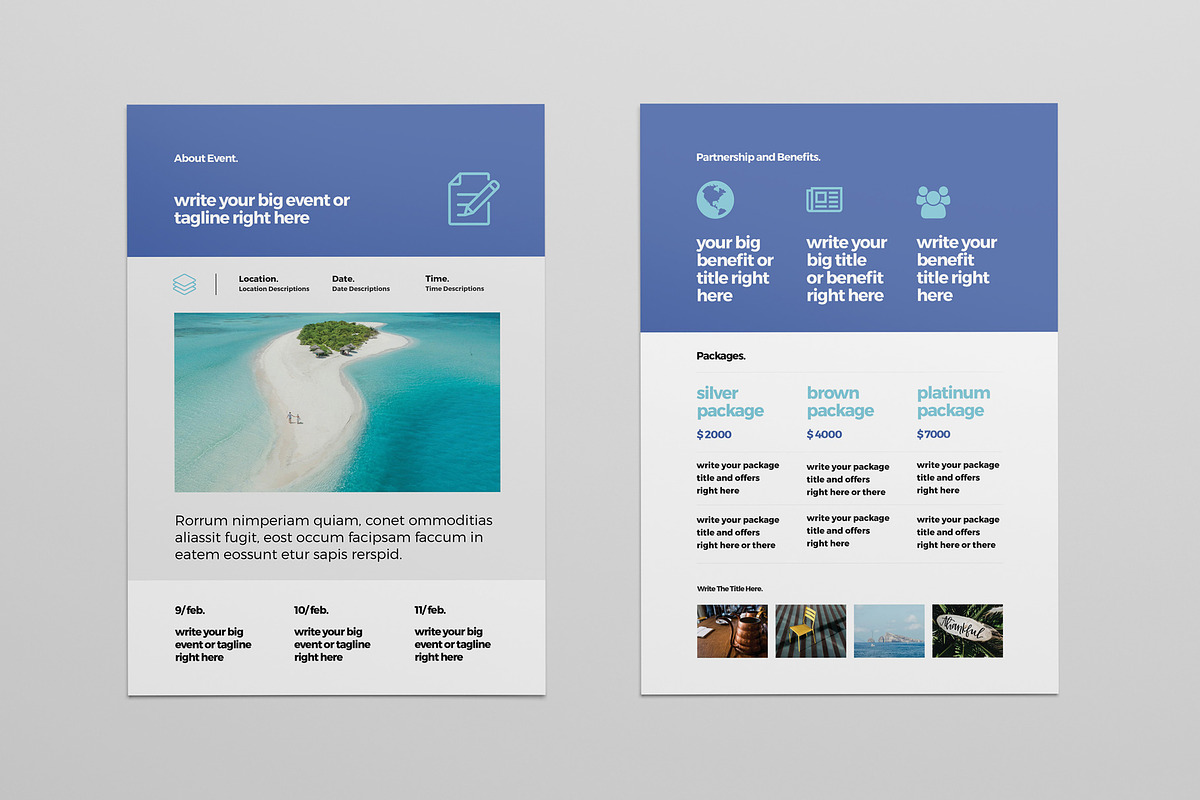Viewport: 1200px width, 800px height.
Task: Click the 'About Event.' heading
Action: [206, 158]
